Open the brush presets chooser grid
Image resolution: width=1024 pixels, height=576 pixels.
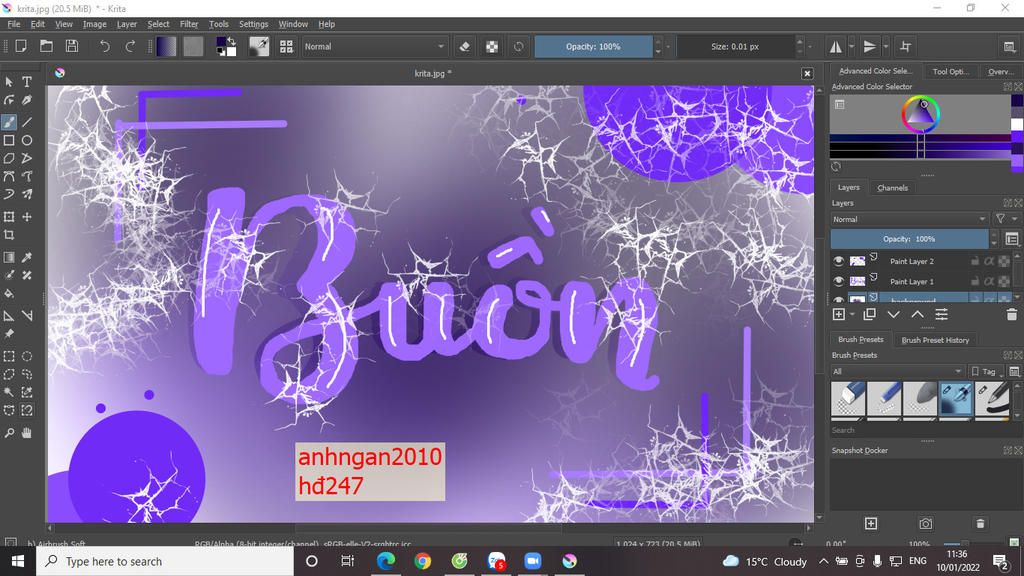[x=286, y=46]
